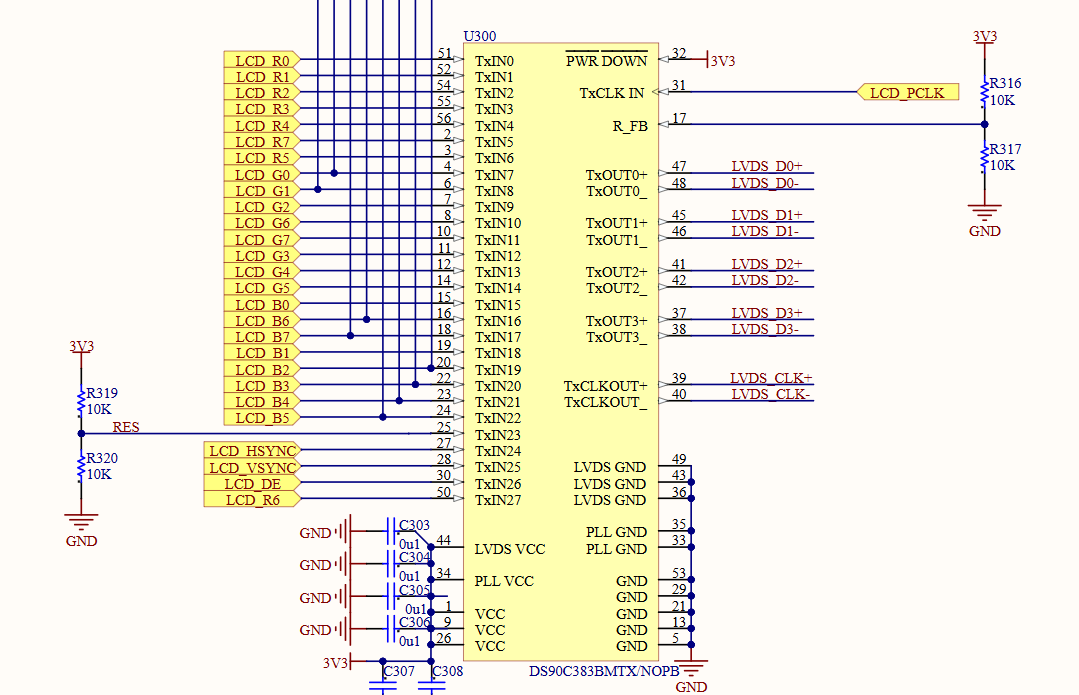Select the R320 resistor symbol
1079x695 pixels.
click(x=81, y=467)
